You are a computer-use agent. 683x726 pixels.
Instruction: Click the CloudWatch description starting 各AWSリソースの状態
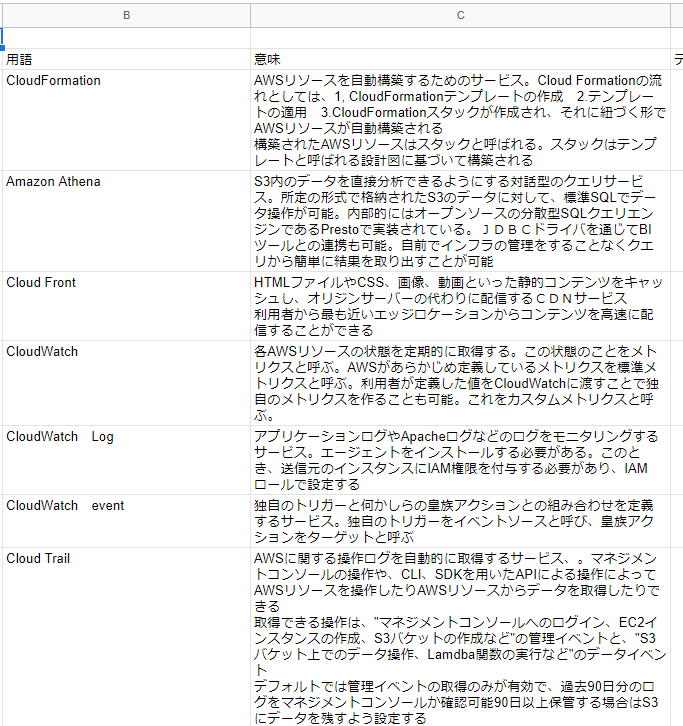[460, 383]
